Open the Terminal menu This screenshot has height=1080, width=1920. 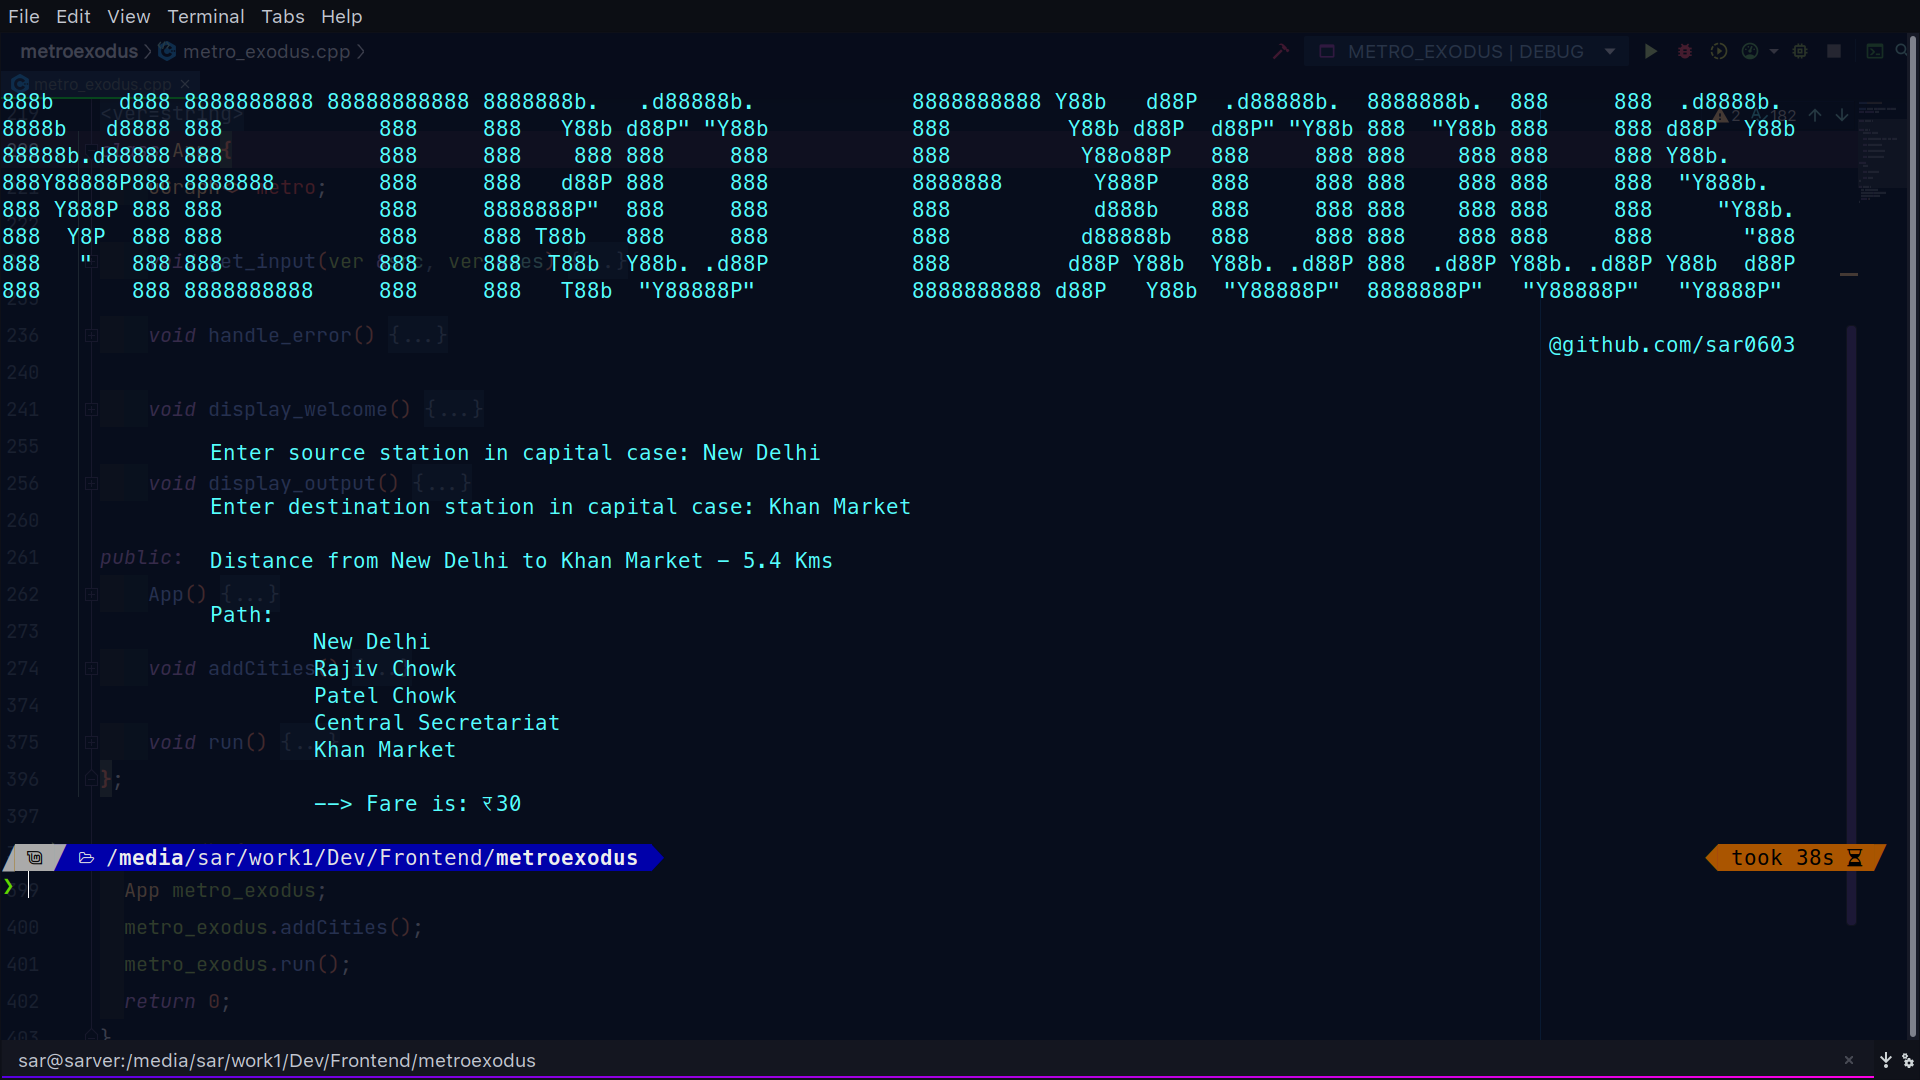[x=205, y=17]
